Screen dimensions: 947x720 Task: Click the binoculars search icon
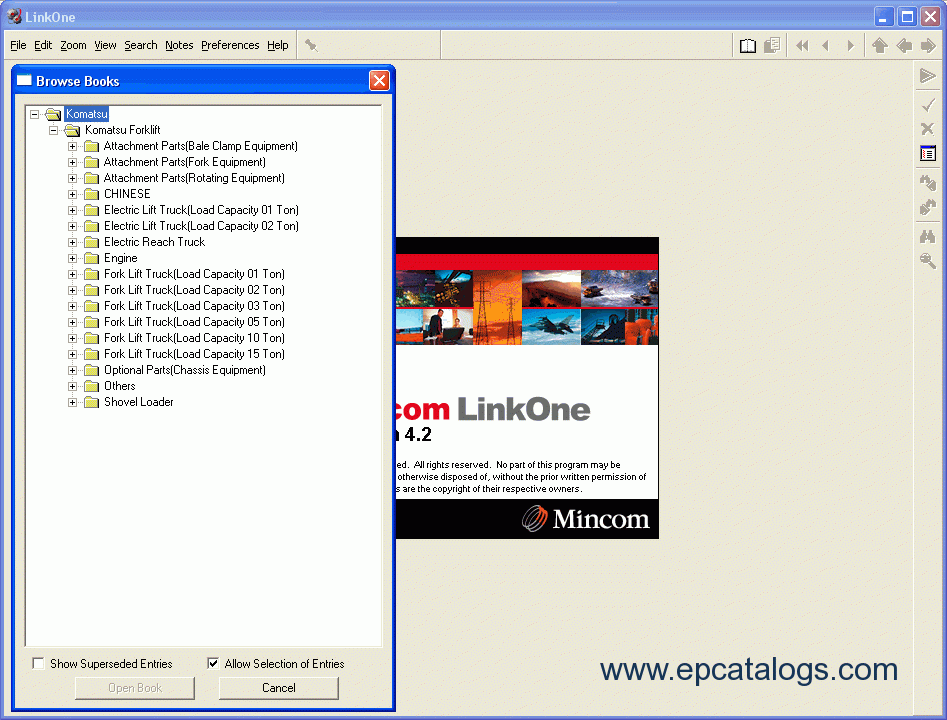click(928, 236)
